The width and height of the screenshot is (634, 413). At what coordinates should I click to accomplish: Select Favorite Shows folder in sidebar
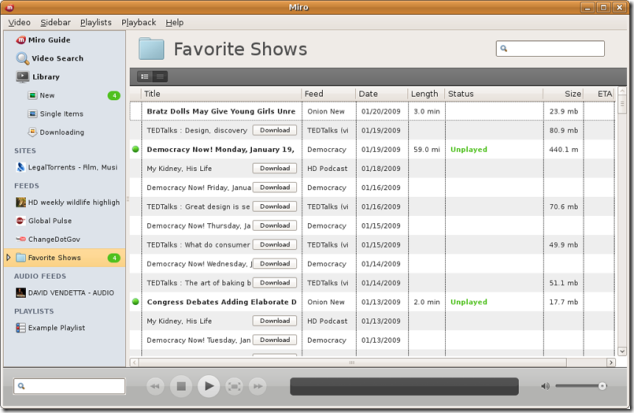pyautogui.click(x=65, y=258)
